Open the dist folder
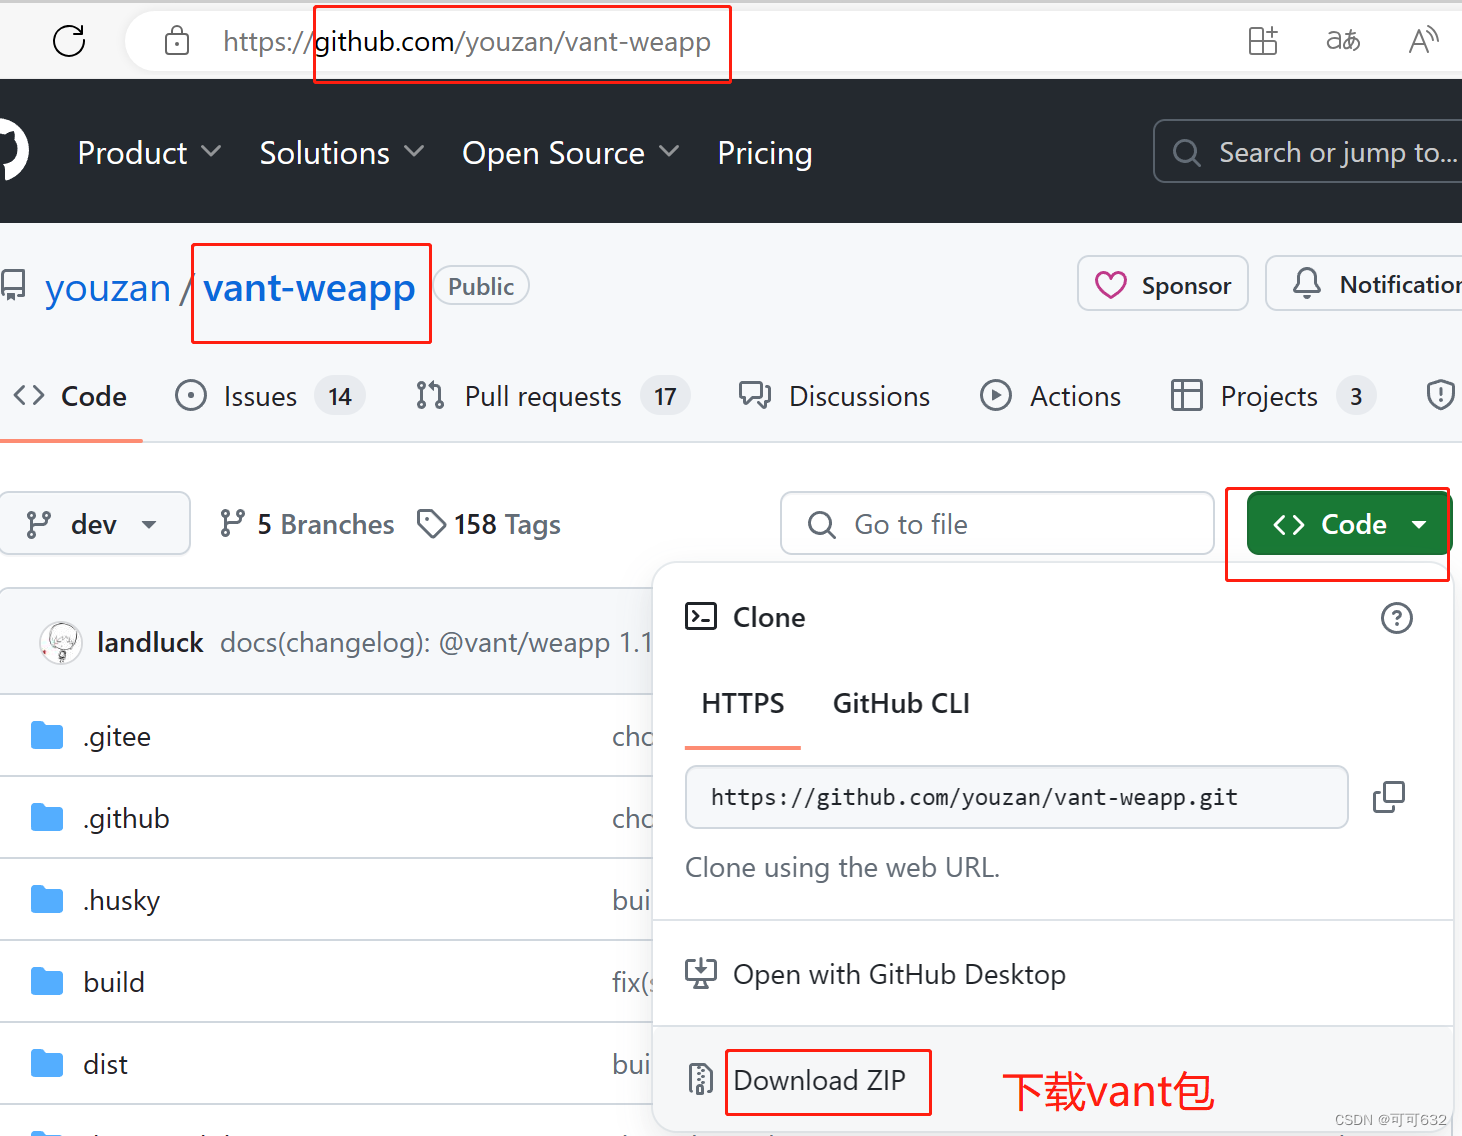Image resolution: width=1462 pixels, height=1136 pixels. point(105,1064)
